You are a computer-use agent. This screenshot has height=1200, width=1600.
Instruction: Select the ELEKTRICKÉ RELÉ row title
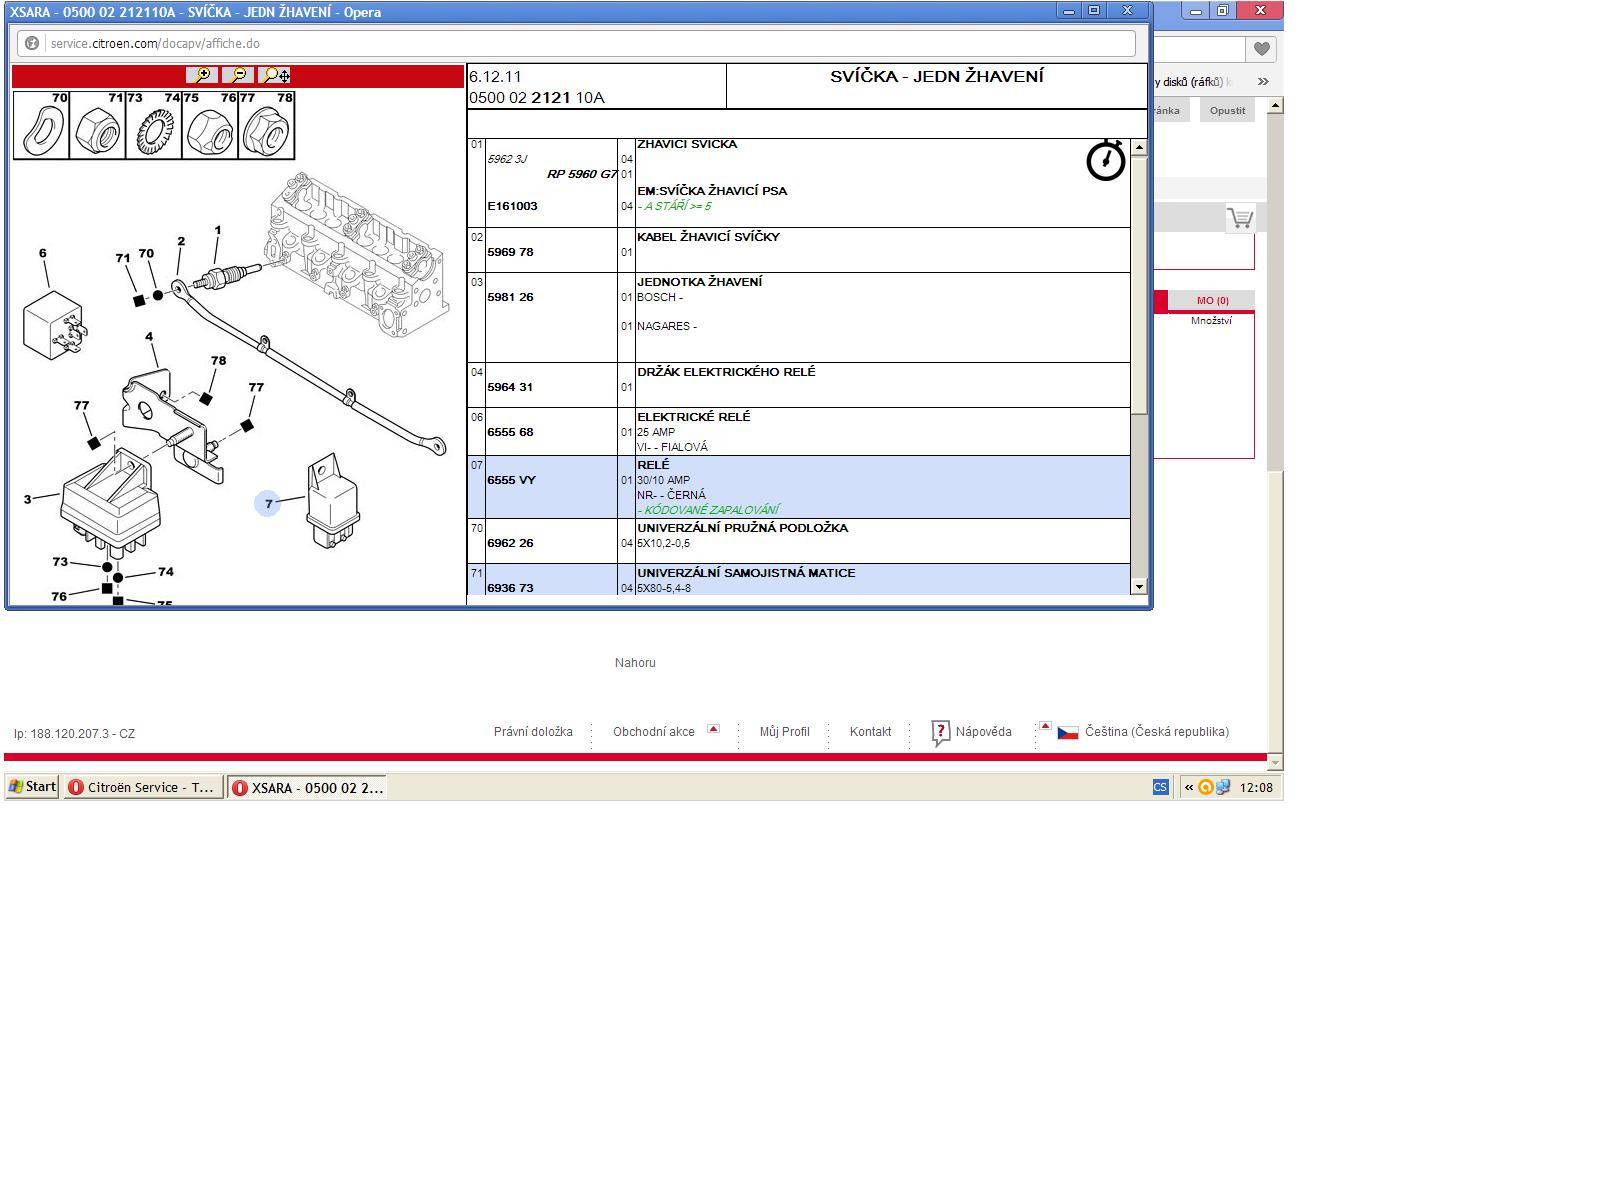coord(693,417)
